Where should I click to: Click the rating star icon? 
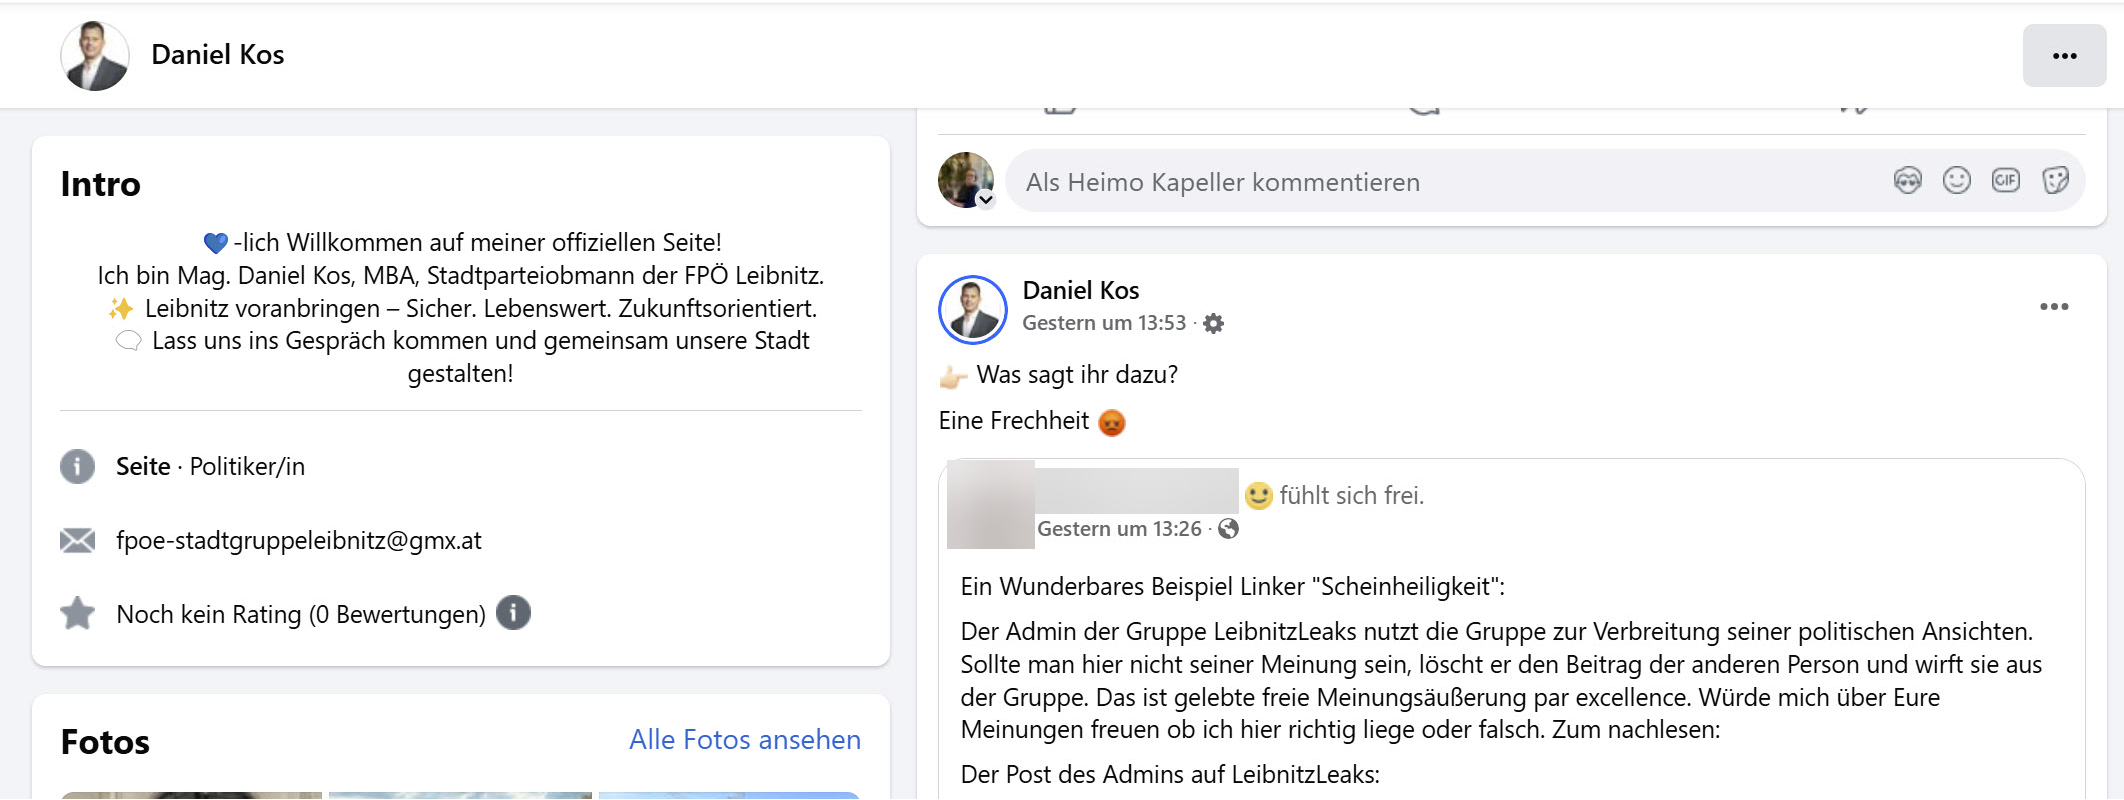(77, 614)
